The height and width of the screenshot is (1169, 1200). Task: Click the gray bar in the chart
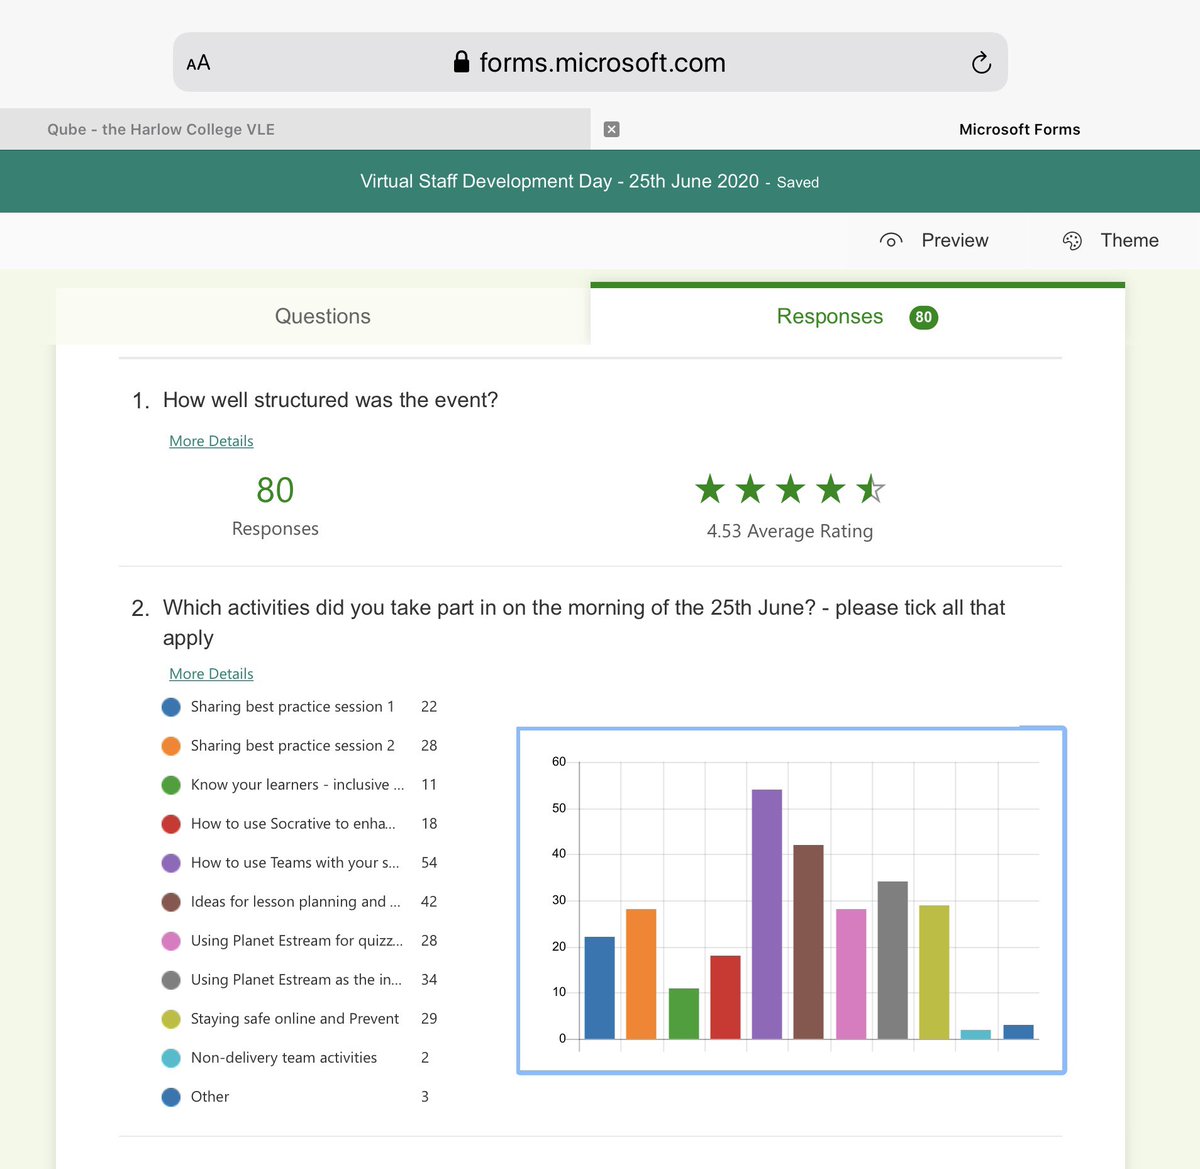click(x=893, y=960)
